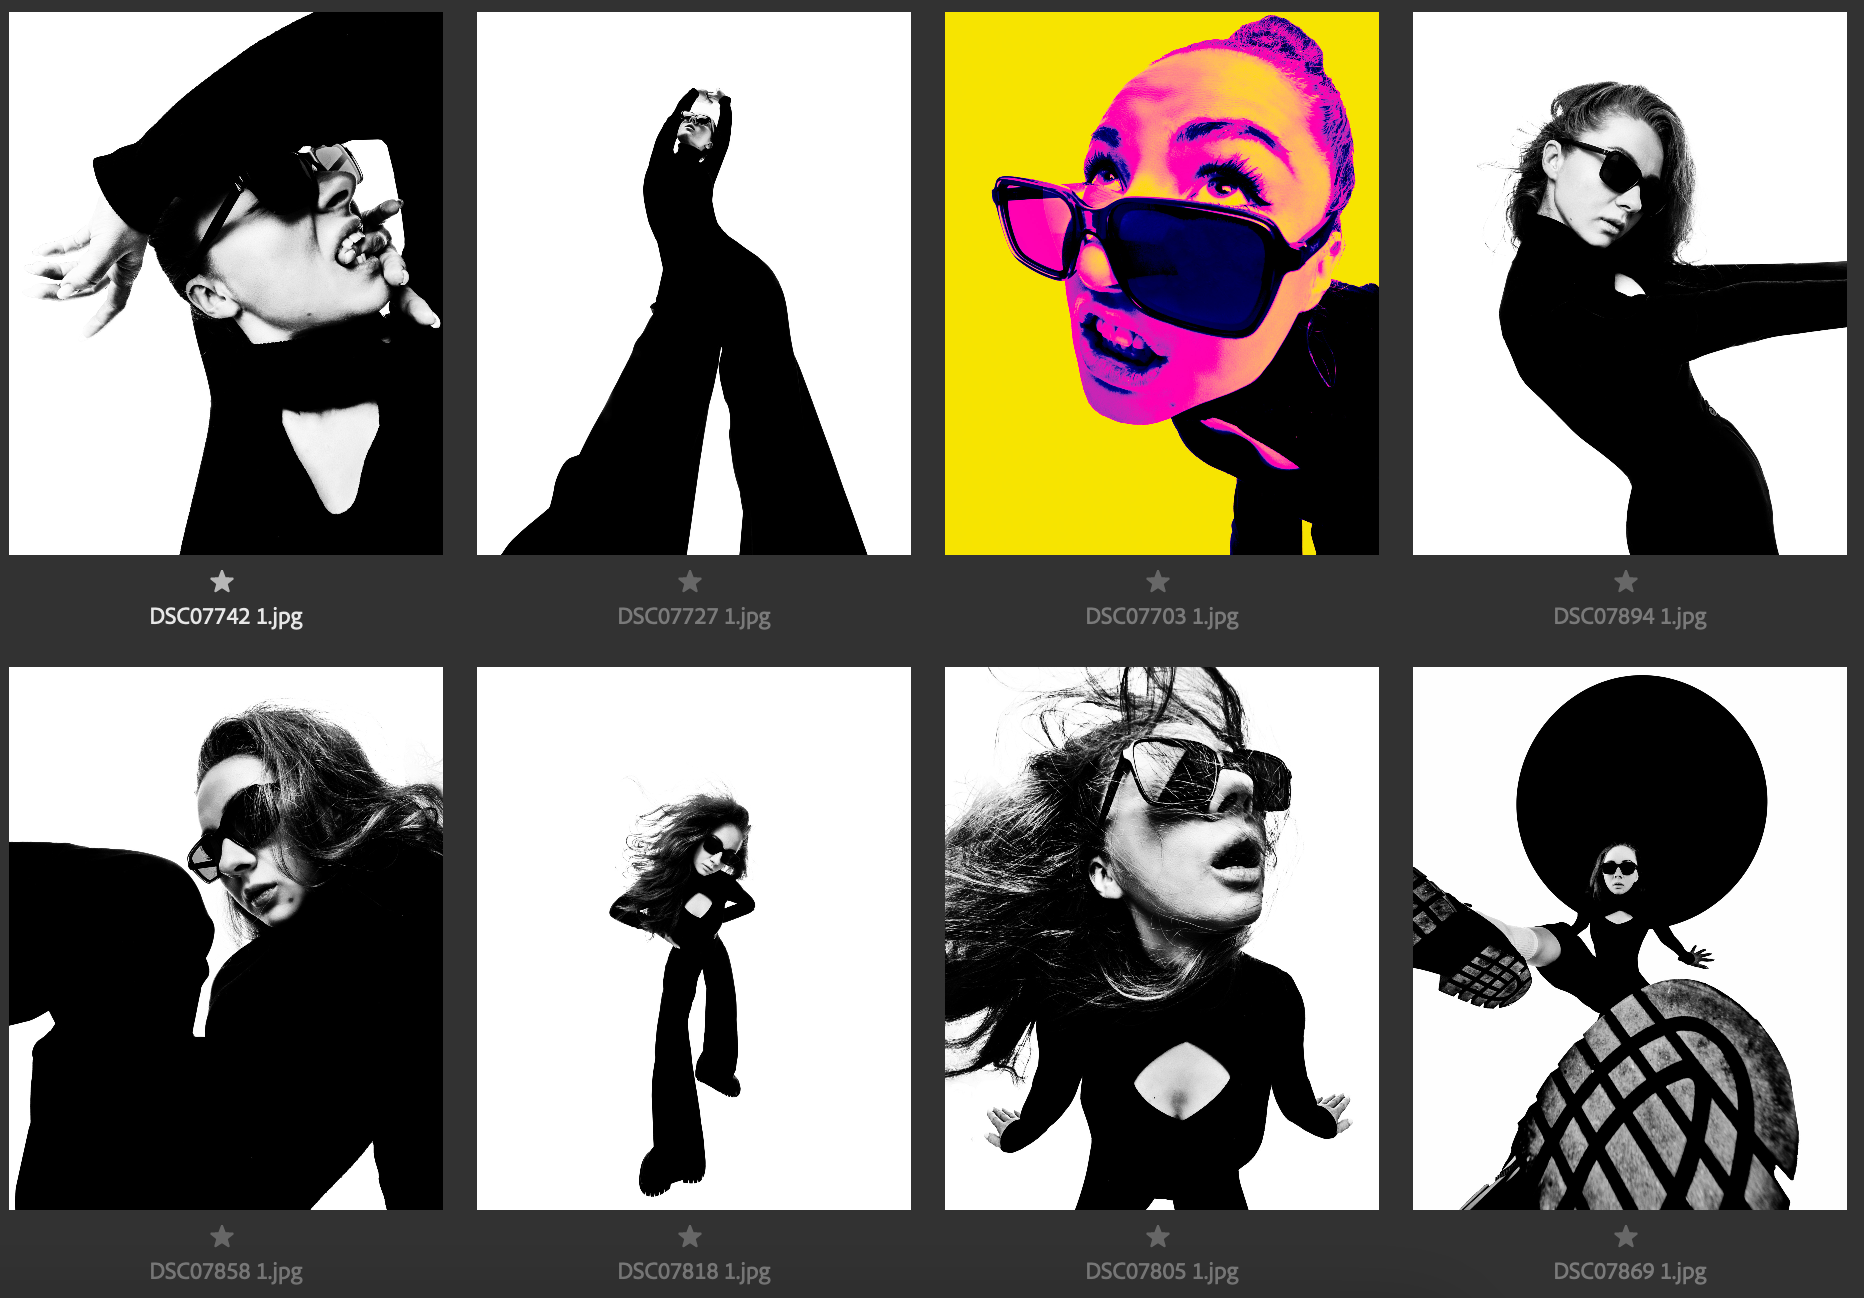Favorite DSC07858 1.jpg using its star
The image size is (1864, 1298).
tap(222, 1236)
